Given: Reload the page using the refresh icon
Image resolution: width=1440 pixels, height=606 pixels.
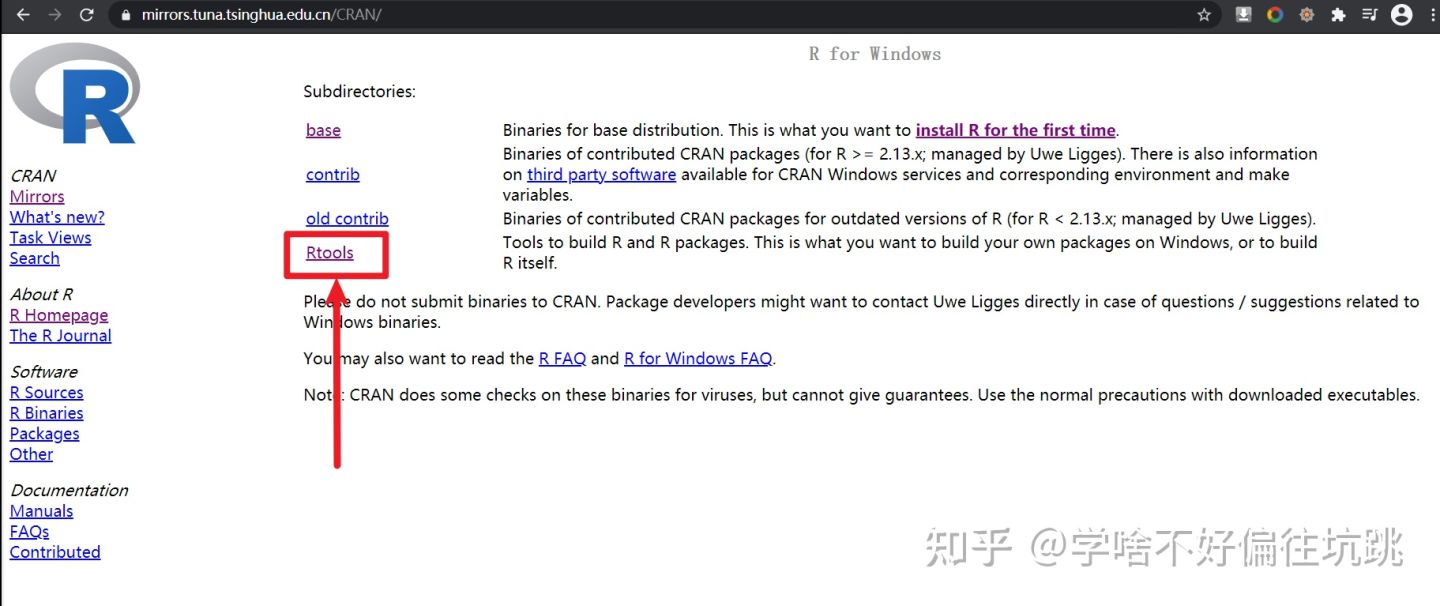Looking at the screenshot, I should 87,14.
